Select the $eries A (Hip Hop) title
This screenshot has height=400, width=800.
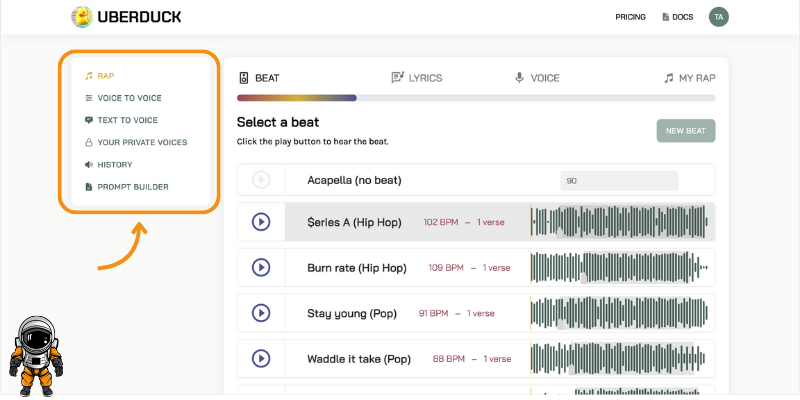[x=354, y=222]
